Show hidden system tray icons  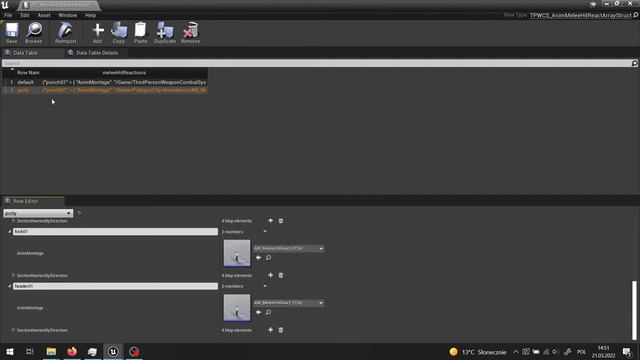pos(516,352)
